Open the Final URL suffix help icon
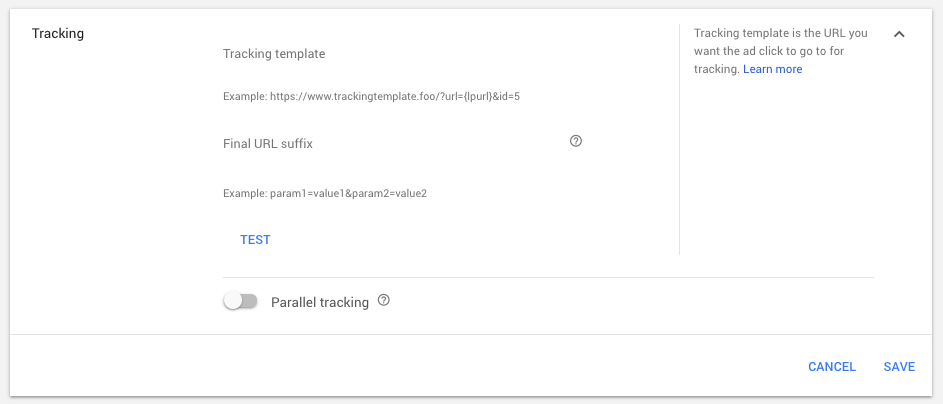 (x=576, y=141)
